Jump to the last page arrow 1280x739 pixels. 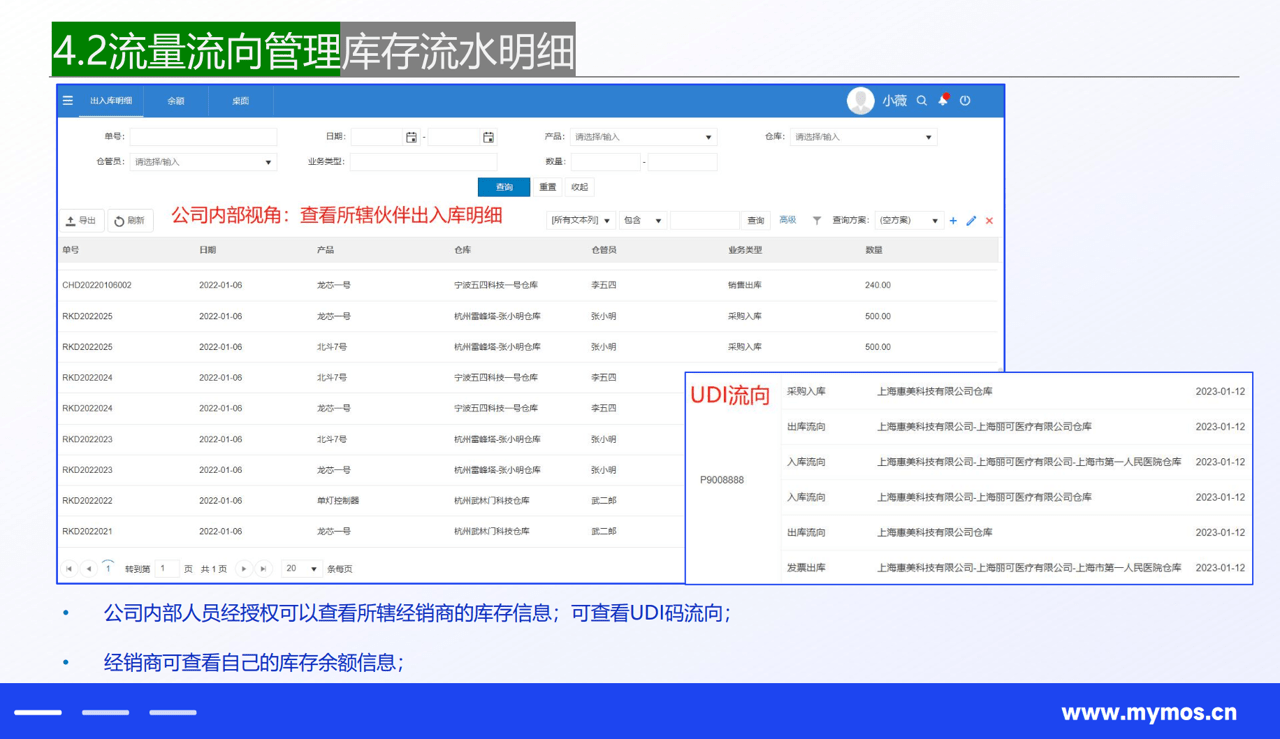pos(264,569)
